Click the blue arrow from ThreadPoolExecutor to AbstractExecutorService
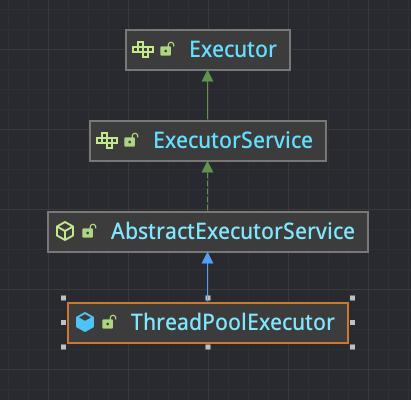Screen dimensions: 411x400 tap(207, 277)
